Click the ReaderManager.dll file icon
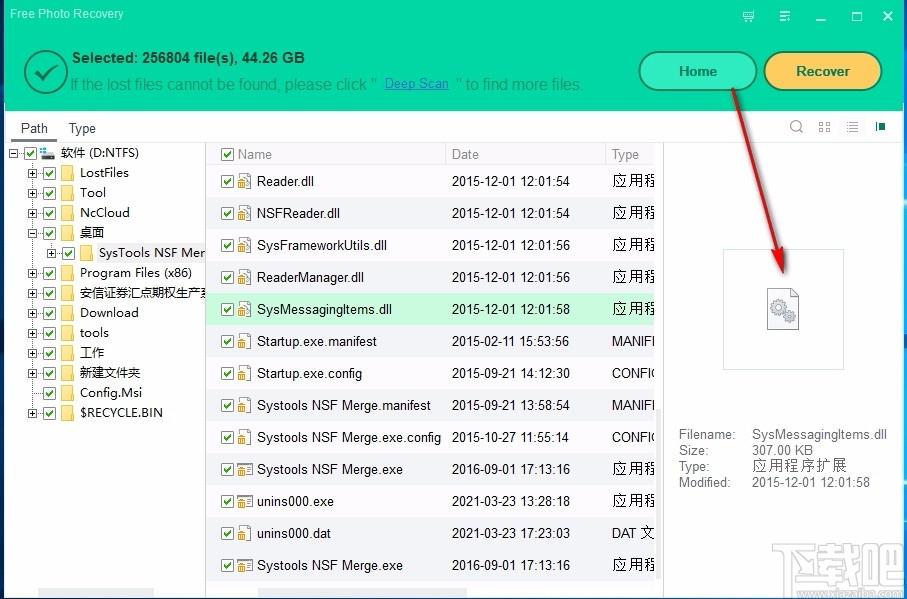907x599 pixels. click(x=244, y=278)
